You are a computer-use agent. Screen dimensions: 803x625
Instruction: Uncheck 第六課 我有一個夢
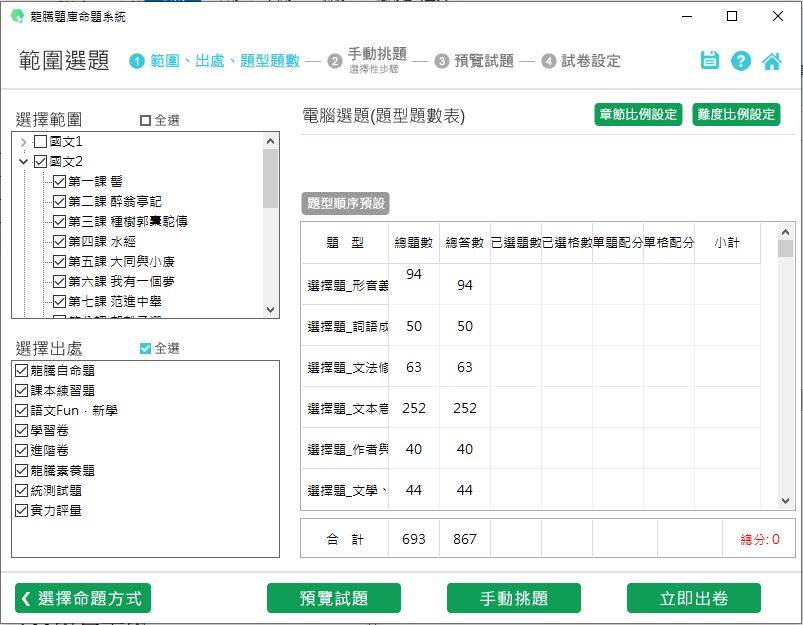(59, 282)
